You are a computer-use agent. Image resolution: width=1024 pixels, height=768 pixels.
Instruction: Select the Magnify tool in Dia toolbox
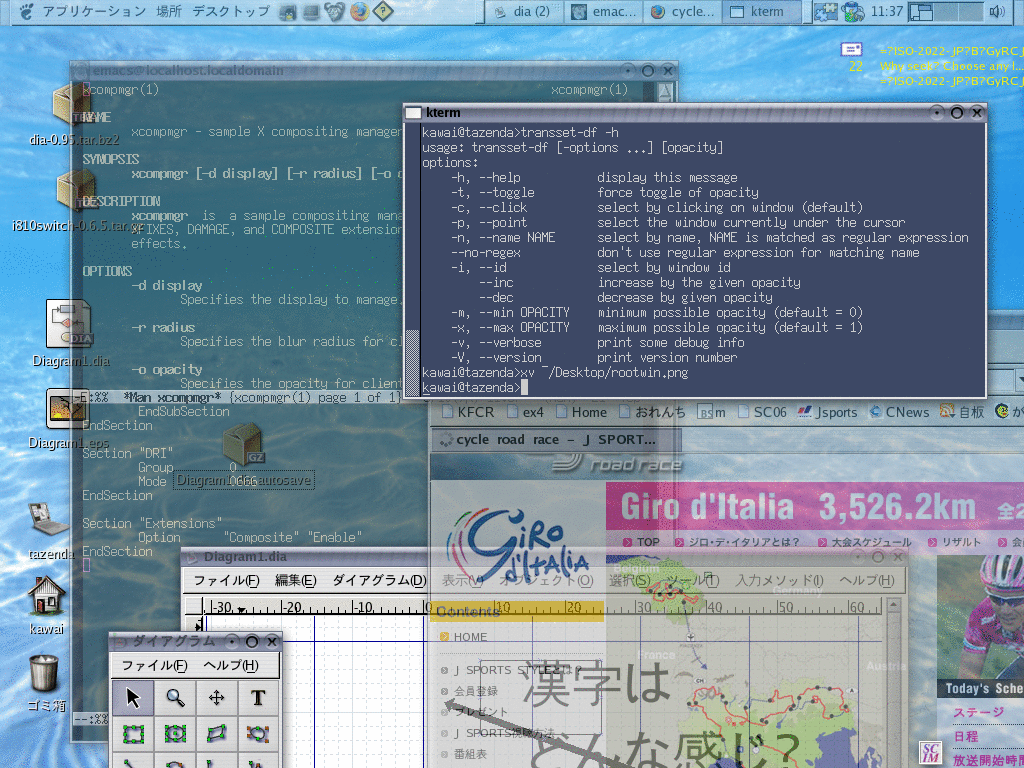click(x=175, y=697)
